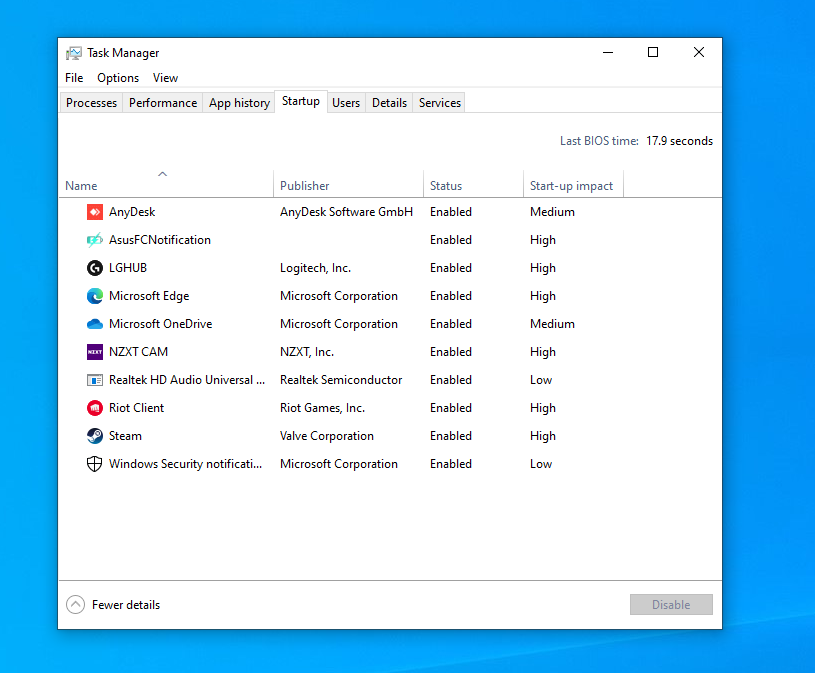Select the LGHUB entry name
The image size is (815, 673).
pyautogui.click(x=128, y=268)
